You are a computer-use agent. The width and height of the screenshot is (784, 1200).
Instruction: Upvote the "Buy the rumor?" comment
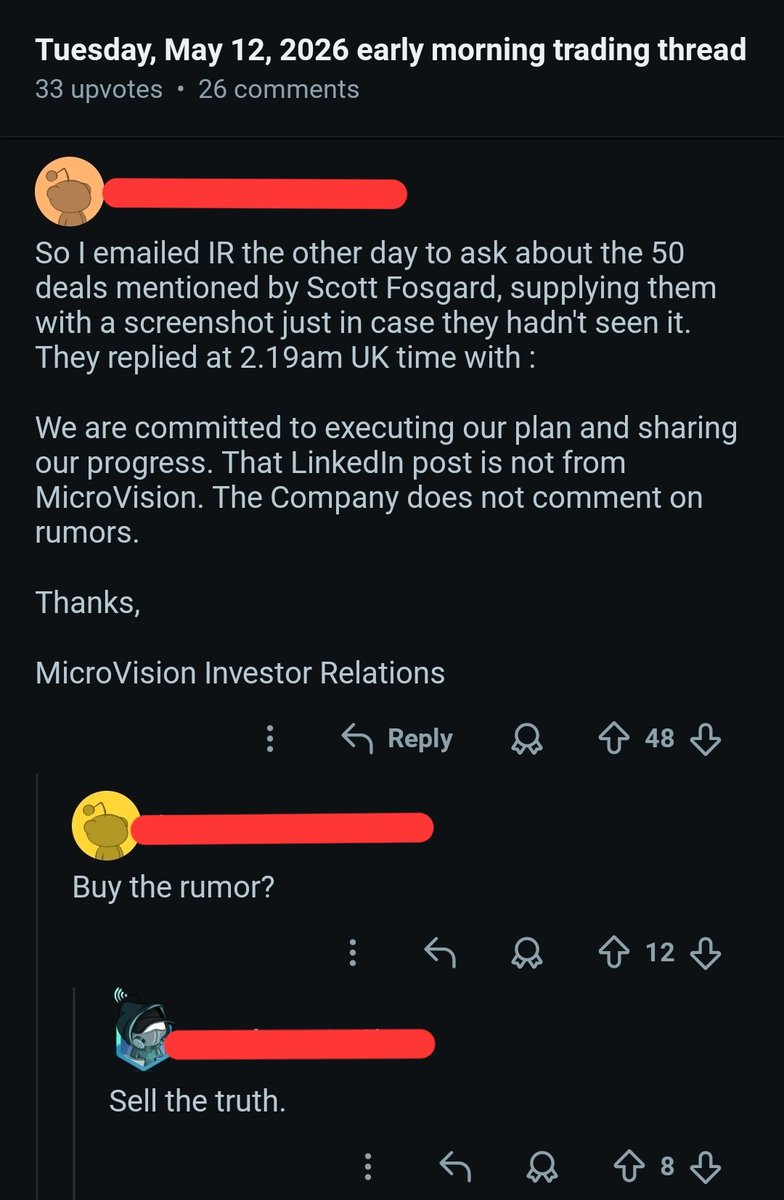pos(613,953)
